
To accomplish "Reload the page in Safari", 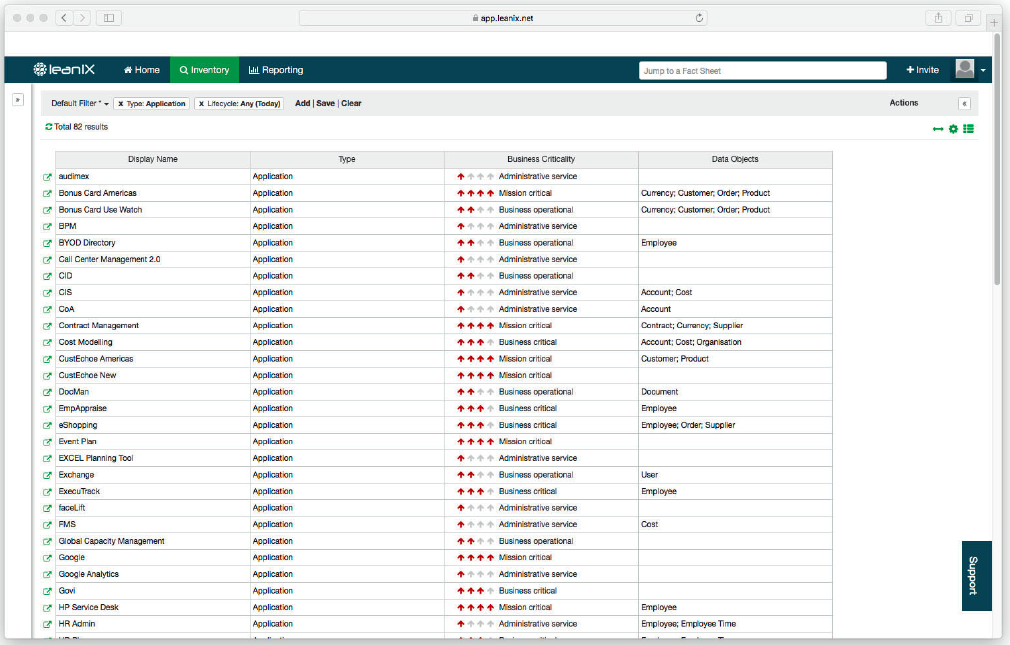I will (699, 18).
